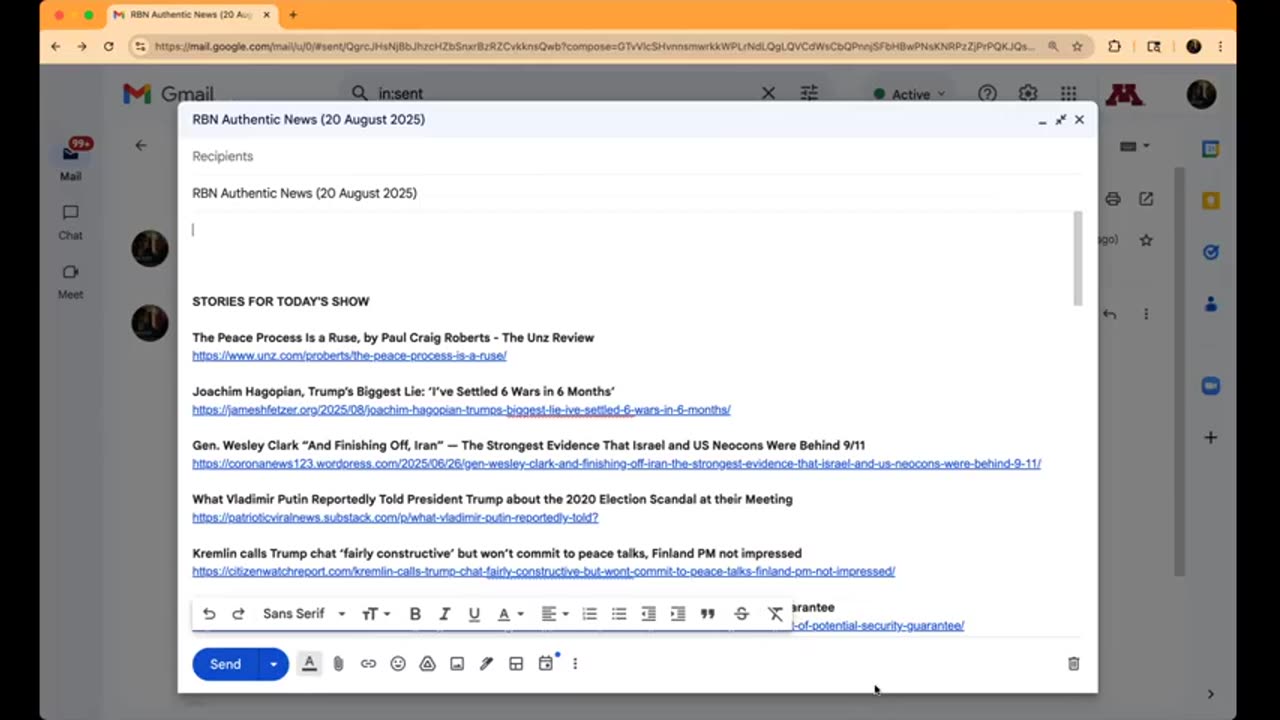Open the Gmail settings gear
The width and height of the screenshot is (1280, 720).
[x=1028, y=93]
